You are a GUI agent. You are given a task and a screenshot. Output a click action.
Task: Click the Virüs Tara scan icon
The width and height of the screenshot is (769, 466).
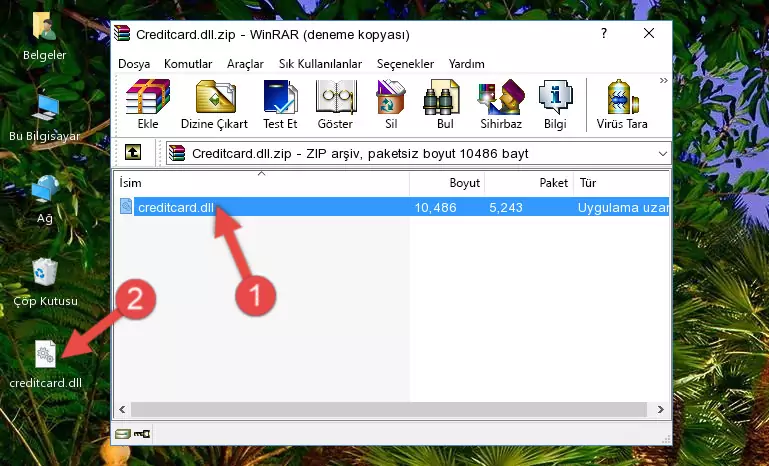pyautogui.click(x=622, y=97)
